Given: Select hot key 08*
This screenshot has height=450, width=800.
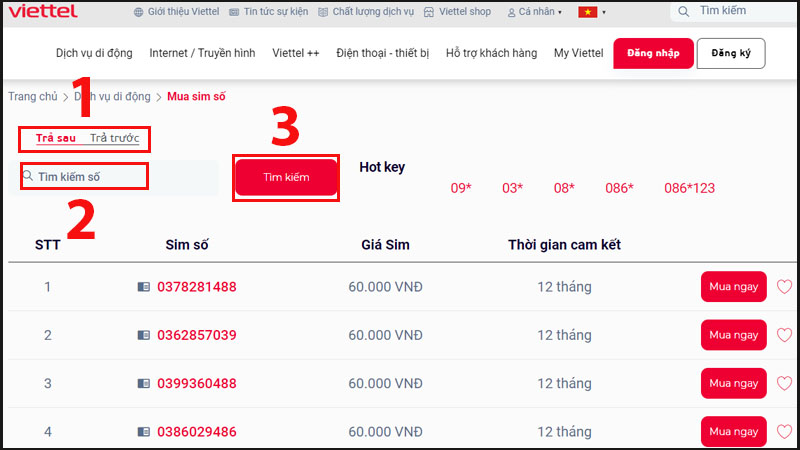Looking at the screenshot, I should (x=564, y=188).
